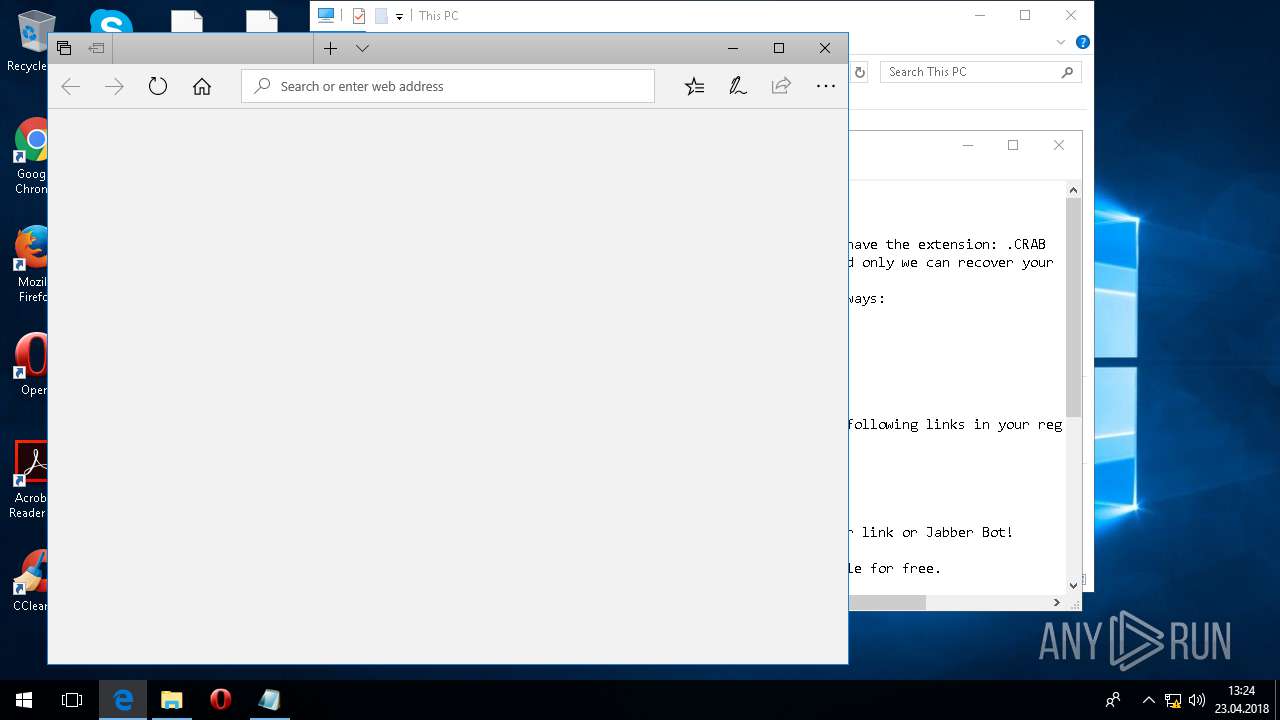
Task: Share the page from Edge toolbar
Action: 781,86
